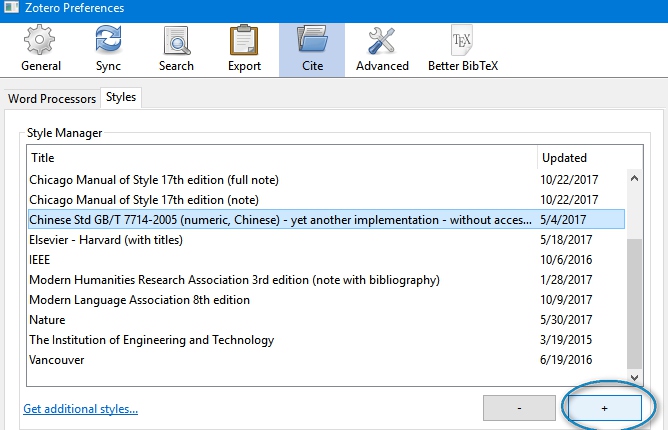668x430 pixels.
Task: Open the Sync preferences pane
Action: pos(108,49)
